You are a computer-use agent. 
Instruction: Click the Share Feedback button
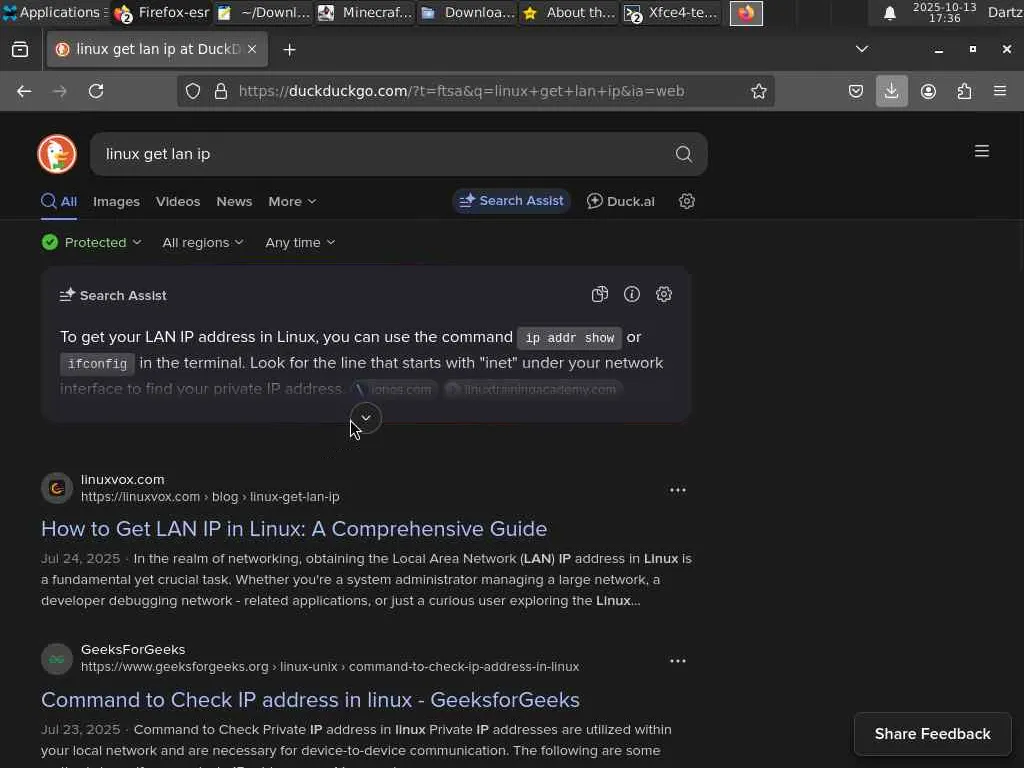point(933,734)
